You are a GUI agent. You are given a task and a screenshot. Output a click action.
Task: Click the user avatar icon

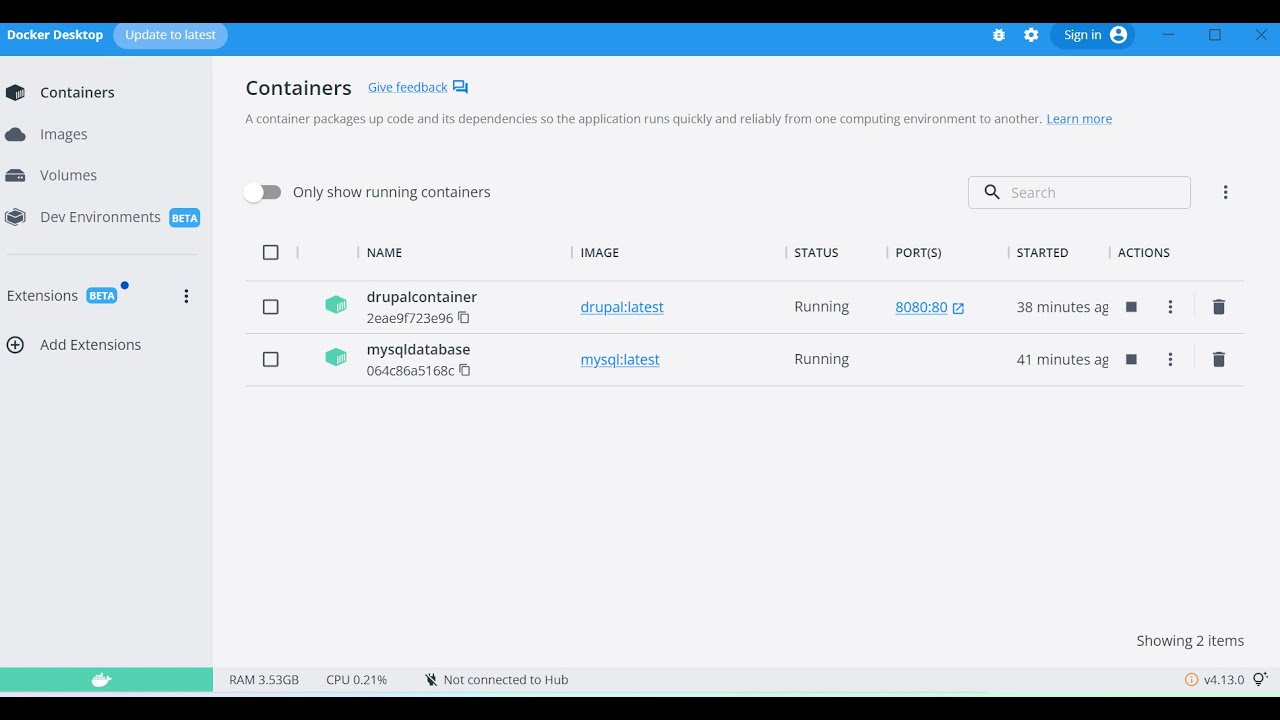tap(1118, 35)
